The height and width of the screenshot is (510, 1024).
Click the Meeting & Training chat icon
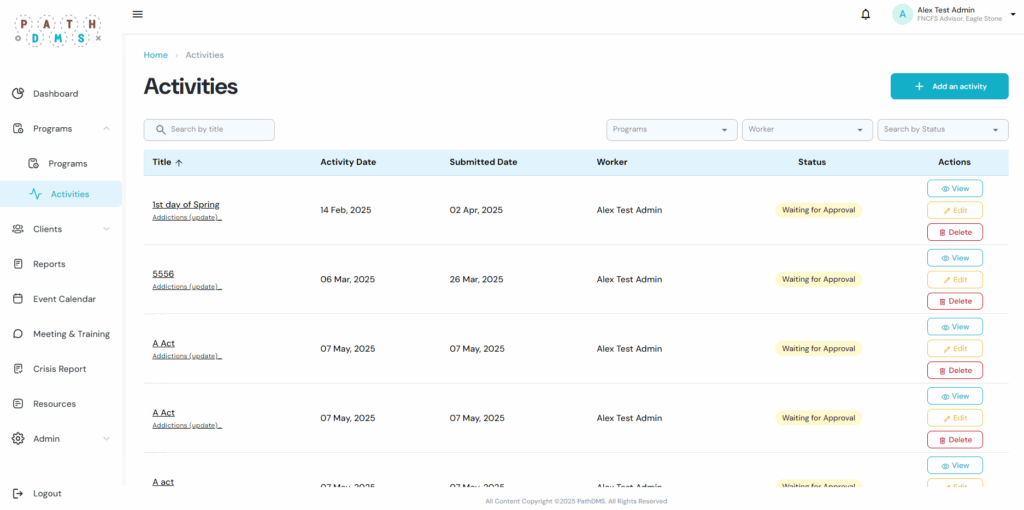(x=18, y=334)
